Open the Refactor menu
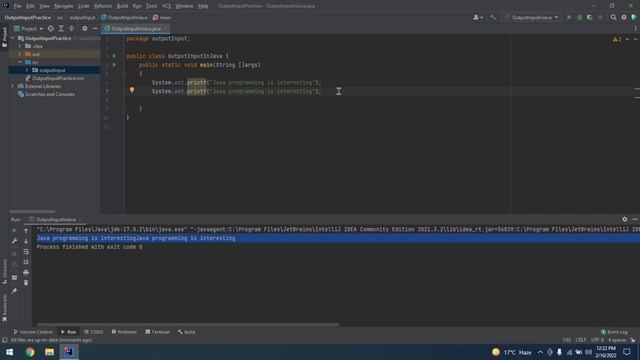This screenshot has width=640, height=360. tap(103, 6)
